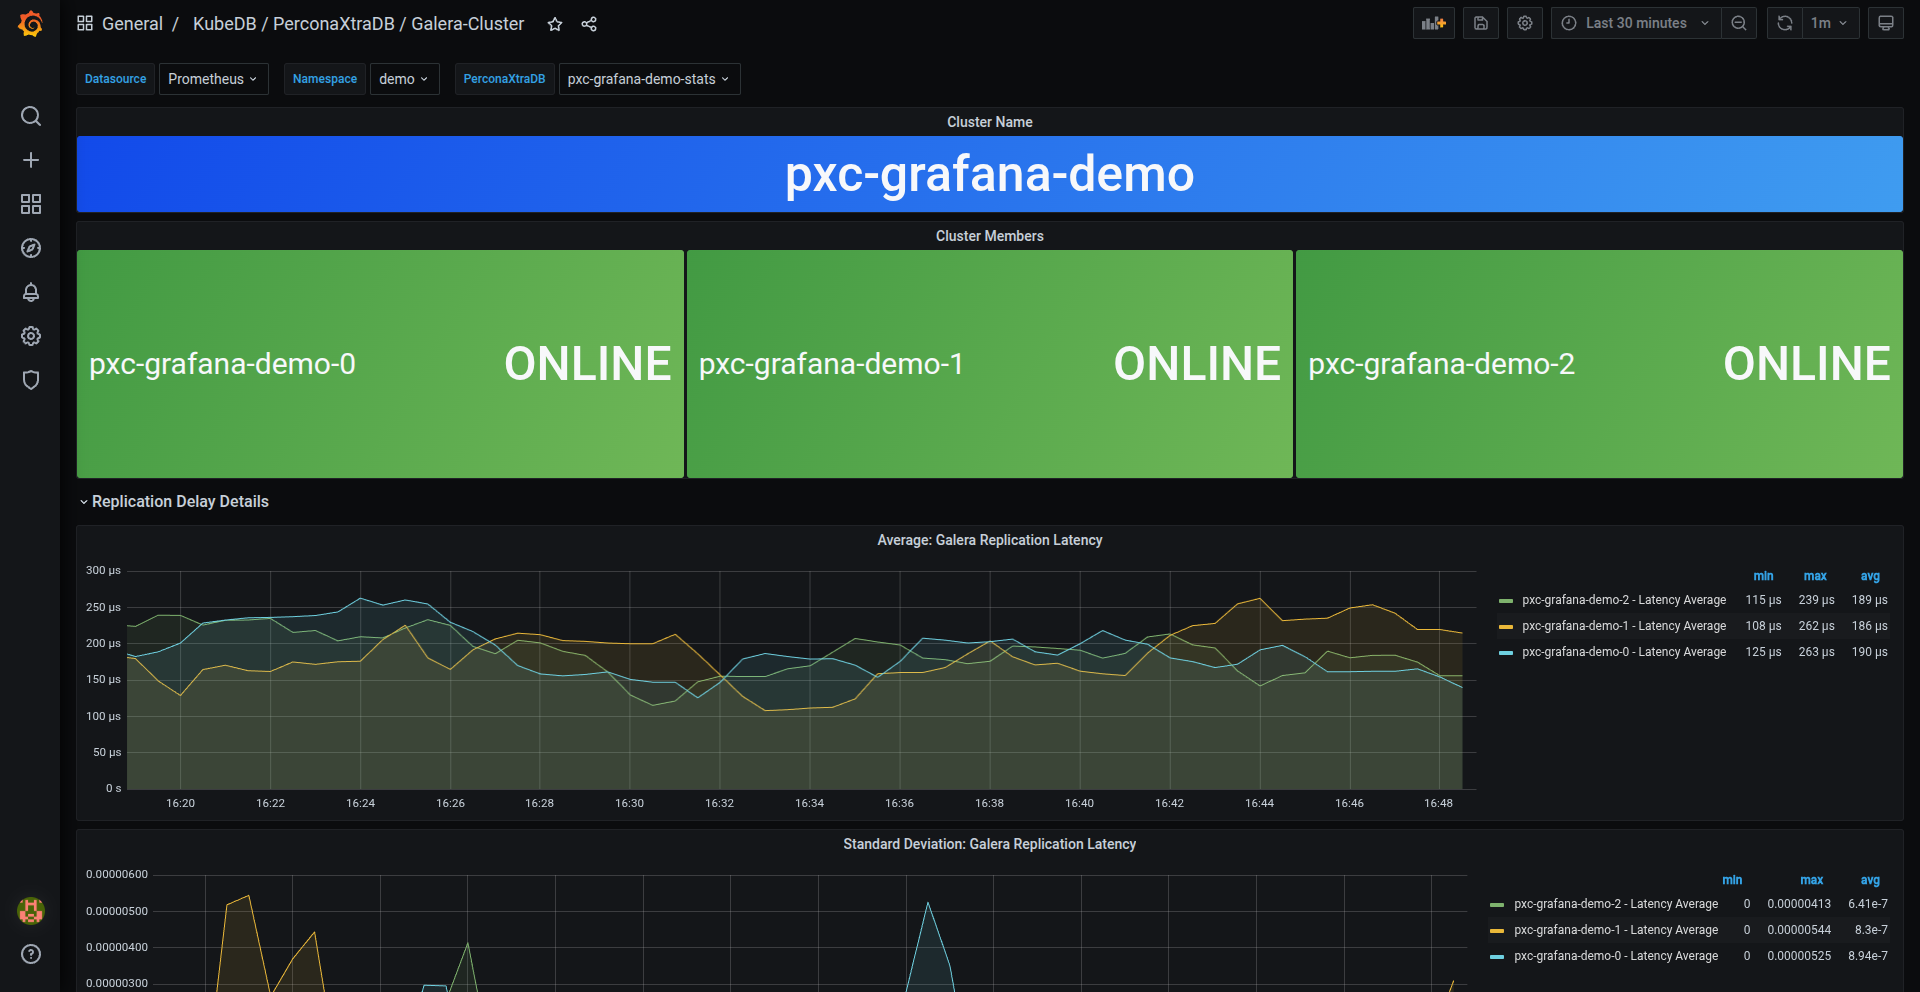Click the pxc-grafana-demo-2 ONLINE stat panel
Image resolution: width=1920 pixels, height=992 pixels.
click(x=1599, y=364)
